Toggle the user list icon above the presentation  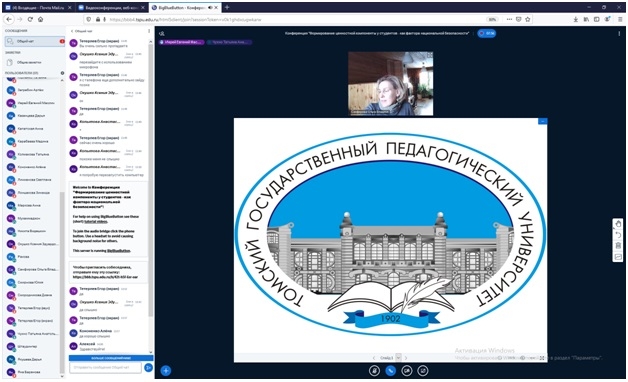162,34
